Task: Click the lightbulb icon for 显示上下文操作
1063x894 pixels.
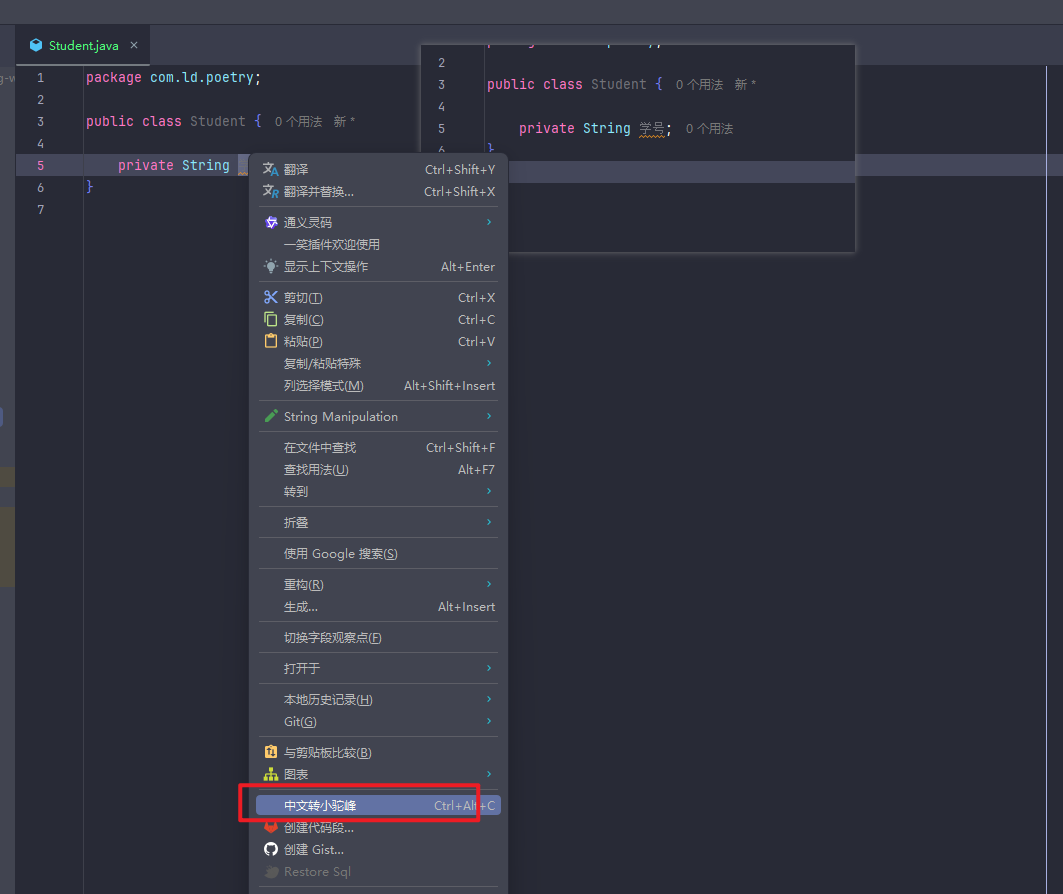Action: tap(270, 266)
